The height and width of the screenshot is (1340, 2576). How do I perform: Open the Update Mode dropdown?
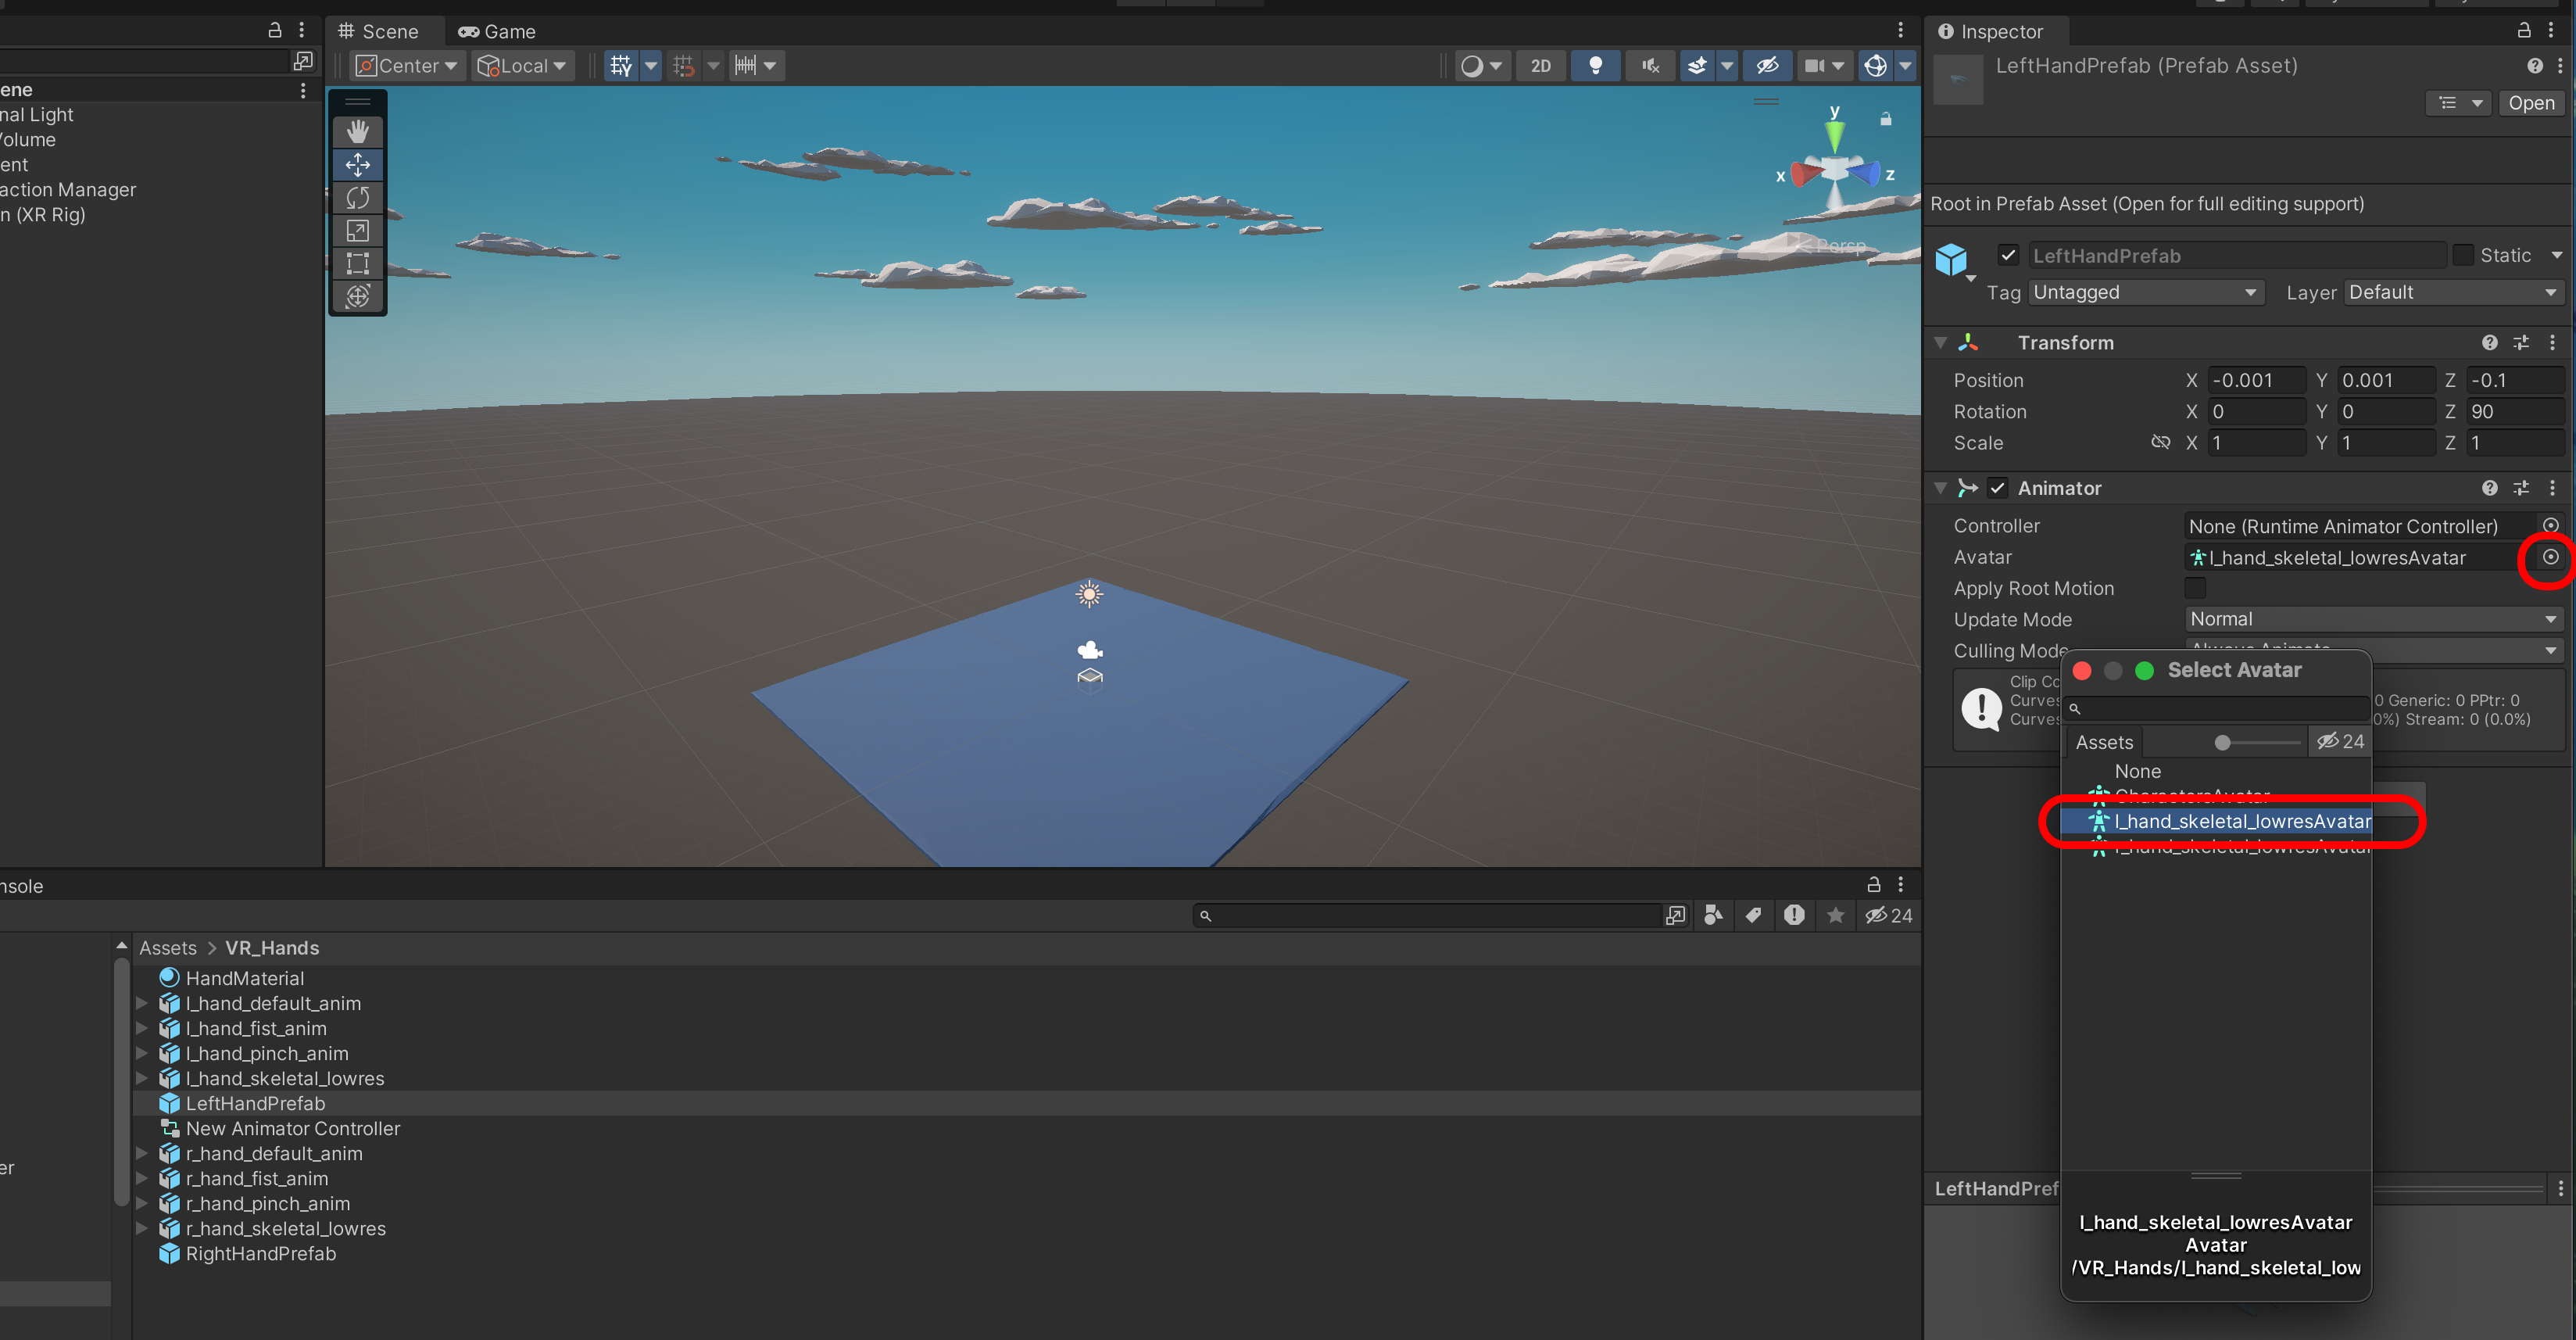point(2372,619)
